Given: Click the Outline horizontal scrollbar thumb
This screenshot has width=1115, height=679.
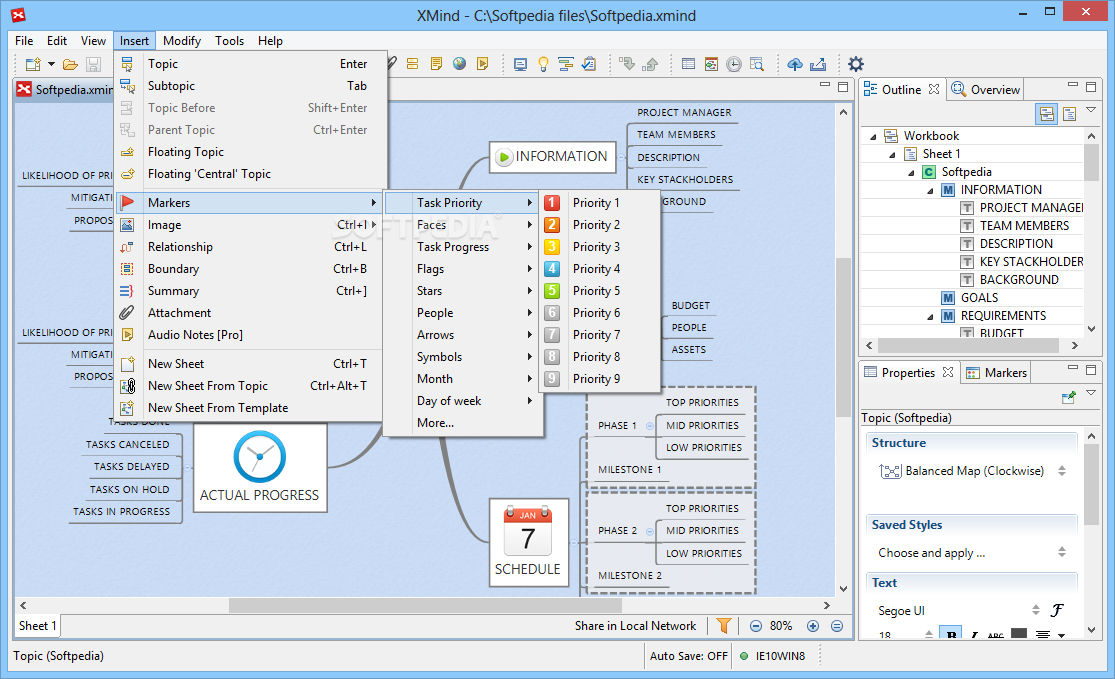Looking at the screenshot, I should [969, 346].
